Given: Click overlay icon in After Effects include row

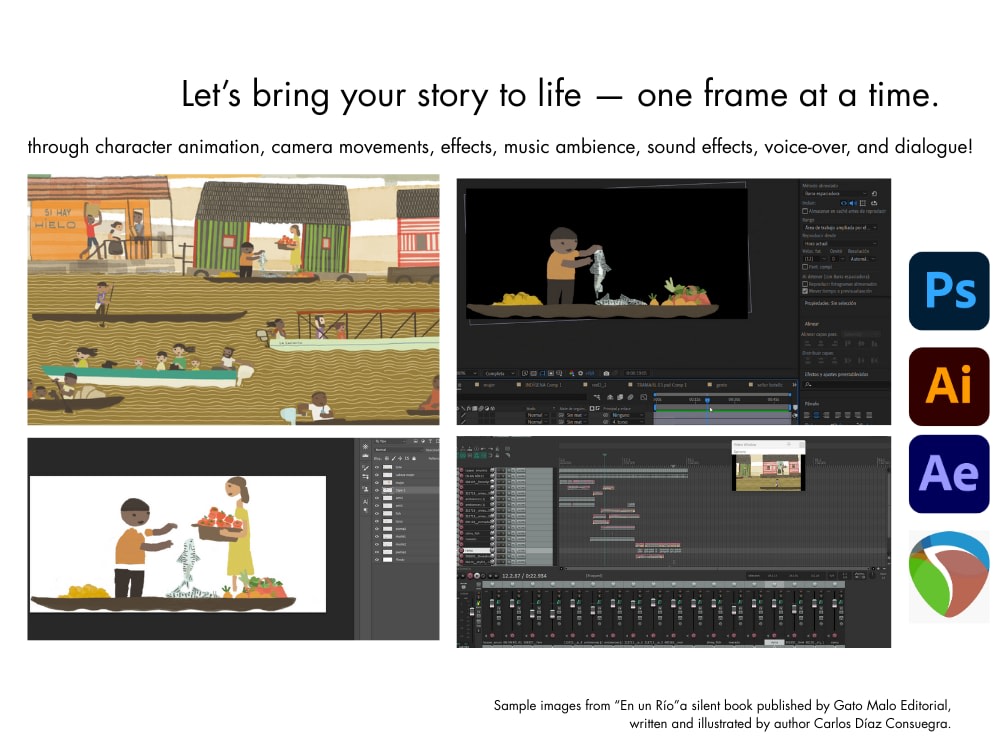Looking at the screenshot, I should (863, 203).
